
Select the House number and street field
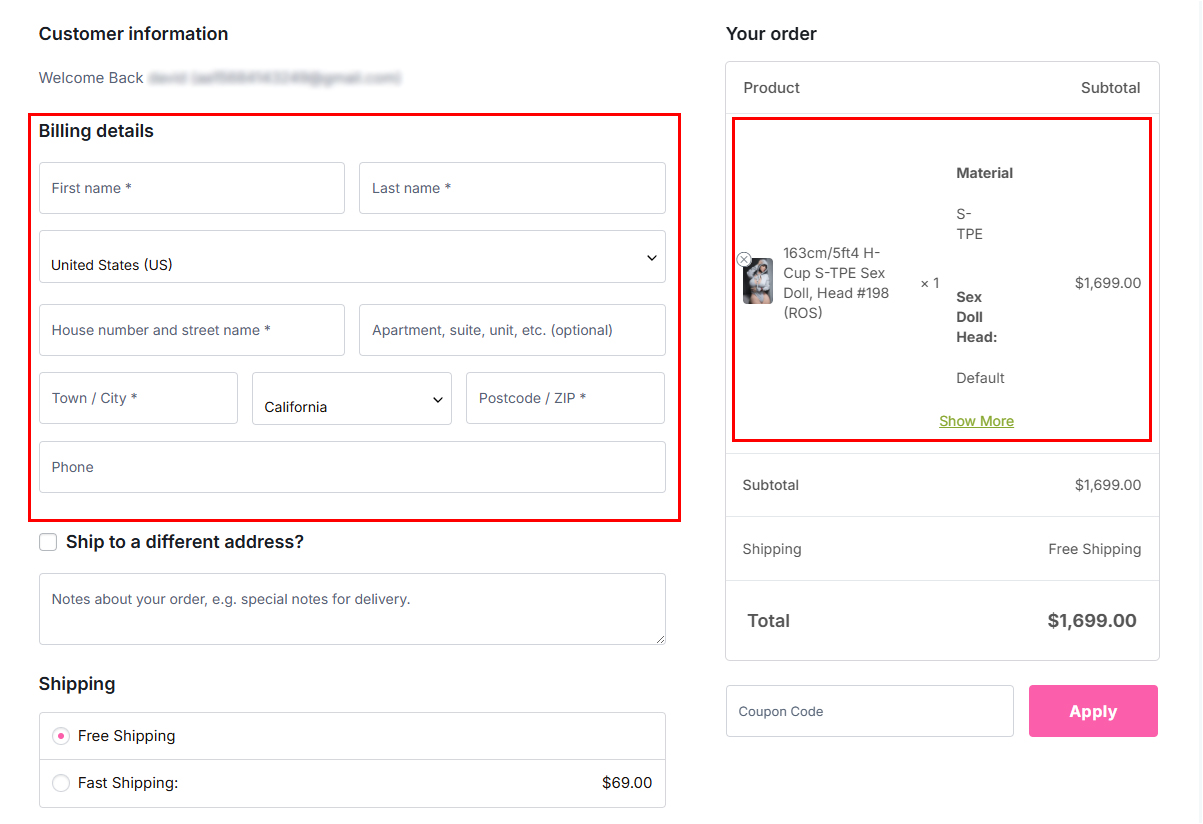tap(192, 330)
